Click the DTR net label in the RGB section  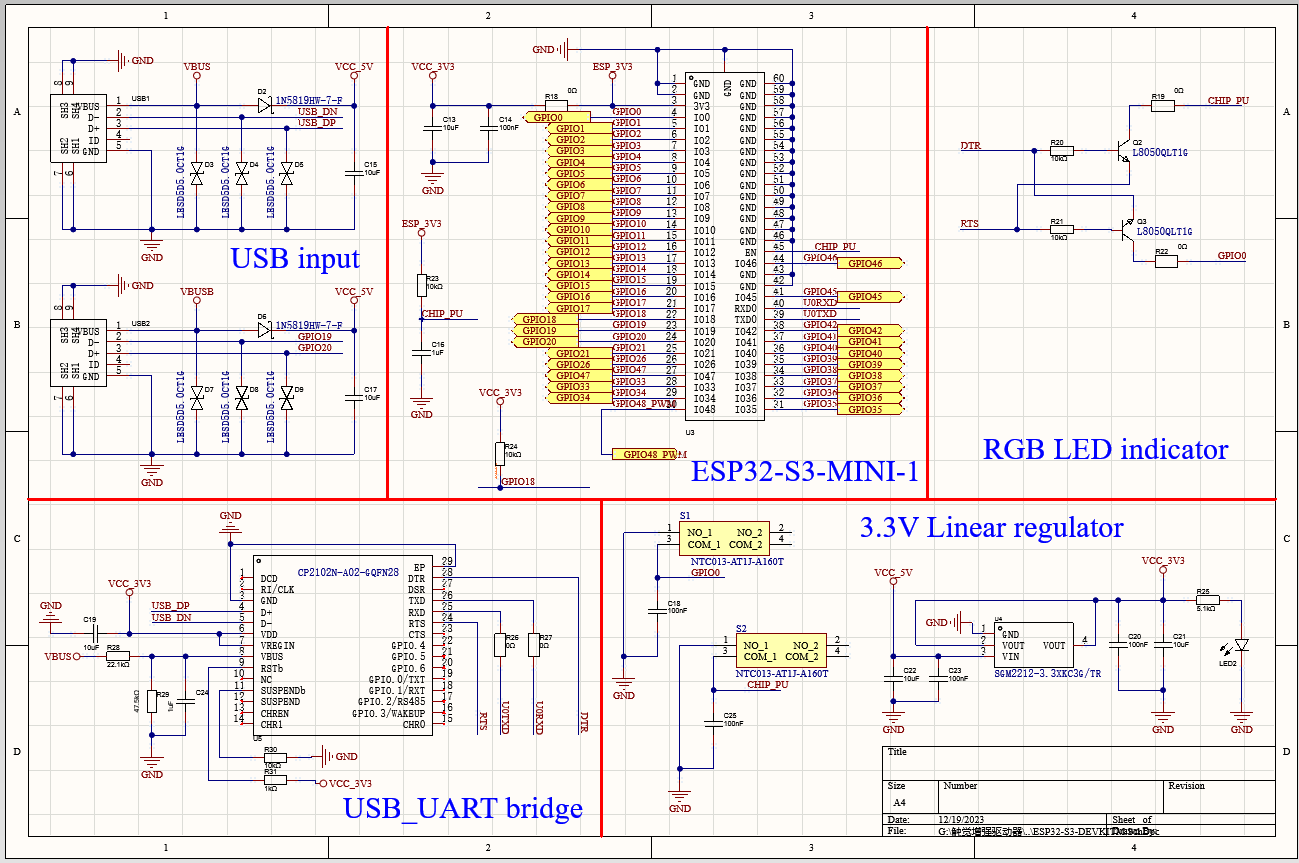pos(970,146)
